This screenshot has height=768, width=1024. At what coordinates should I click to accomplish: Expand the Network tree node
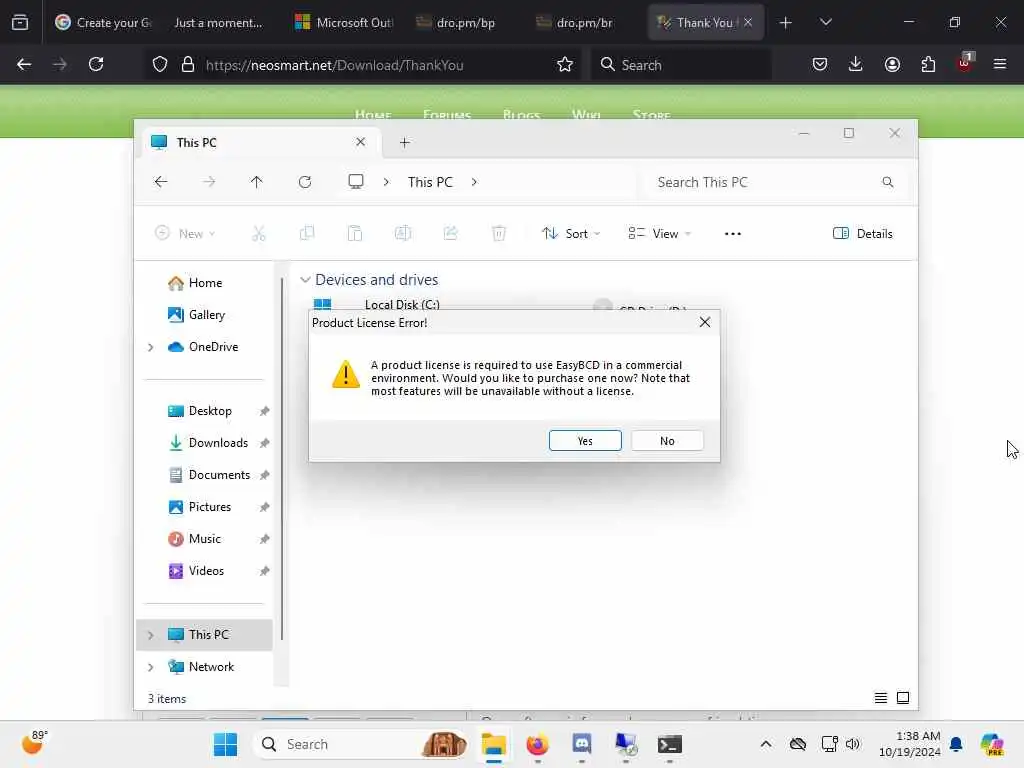coord(151,667)
